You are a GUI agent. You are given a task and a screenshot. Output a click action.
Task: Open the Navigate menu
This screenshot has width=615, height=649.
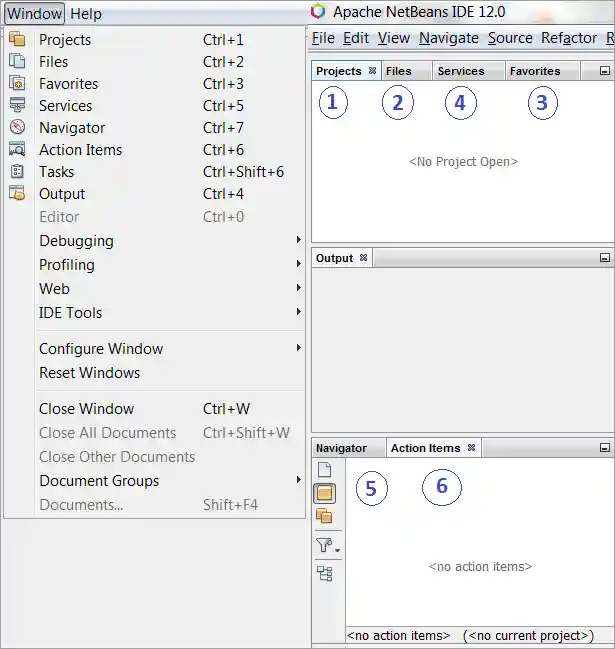point(449,38)
